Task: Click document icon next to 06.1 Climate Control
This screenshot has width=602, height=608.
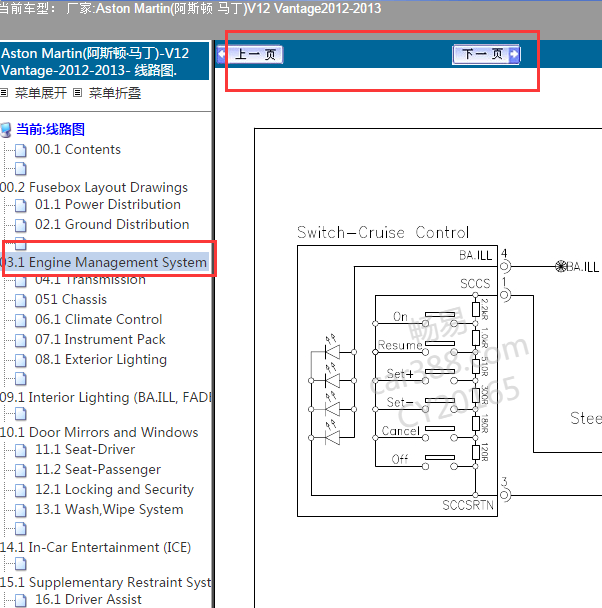Action: coord(21,320)
